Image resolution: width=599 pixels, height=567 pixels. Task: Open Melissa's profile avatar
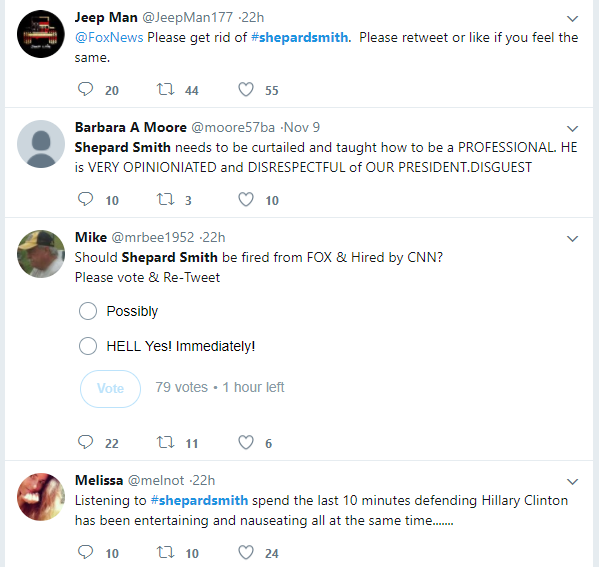coord(41,497)
